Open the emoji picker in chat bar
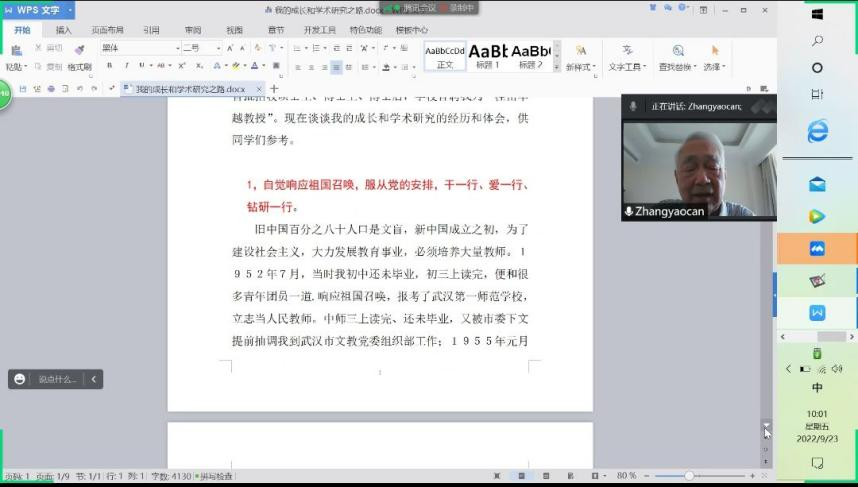The width and height of the screenshot is (858, 487). [20, 379]
